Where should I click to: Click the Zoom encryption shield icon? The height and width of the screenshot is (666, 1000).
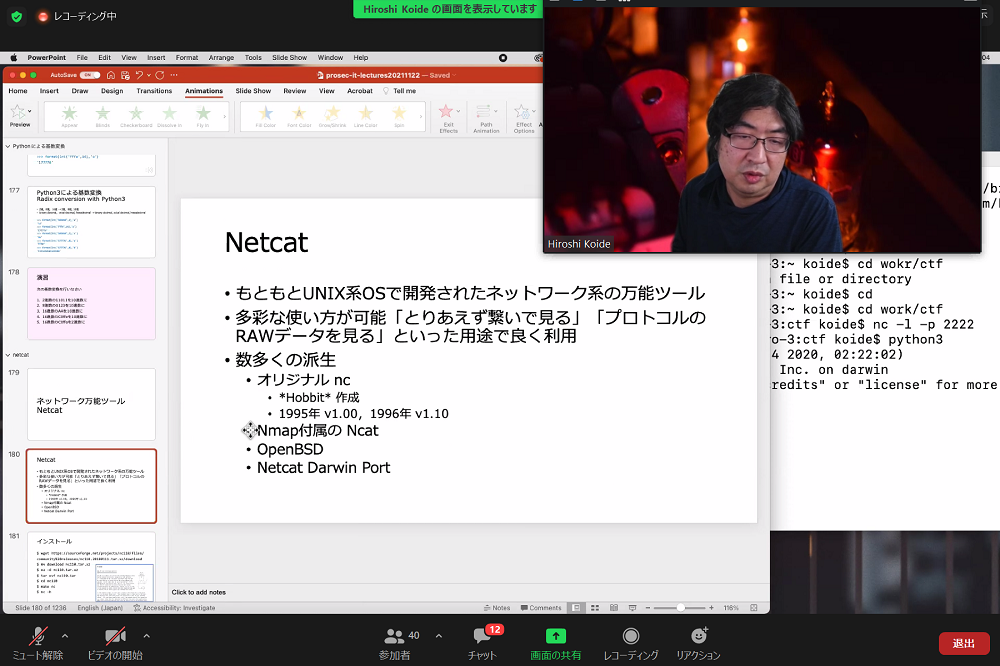(x=17, y=17)
